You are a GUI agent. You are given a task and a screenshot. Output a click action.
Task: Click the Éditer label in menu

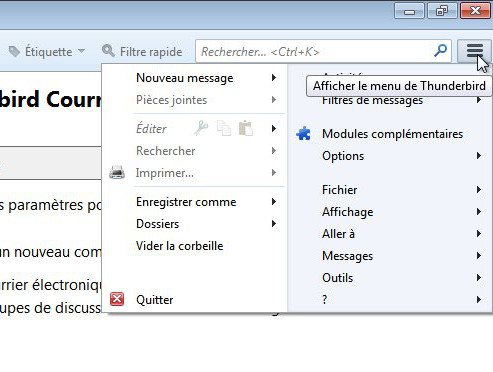coord(151,128)
